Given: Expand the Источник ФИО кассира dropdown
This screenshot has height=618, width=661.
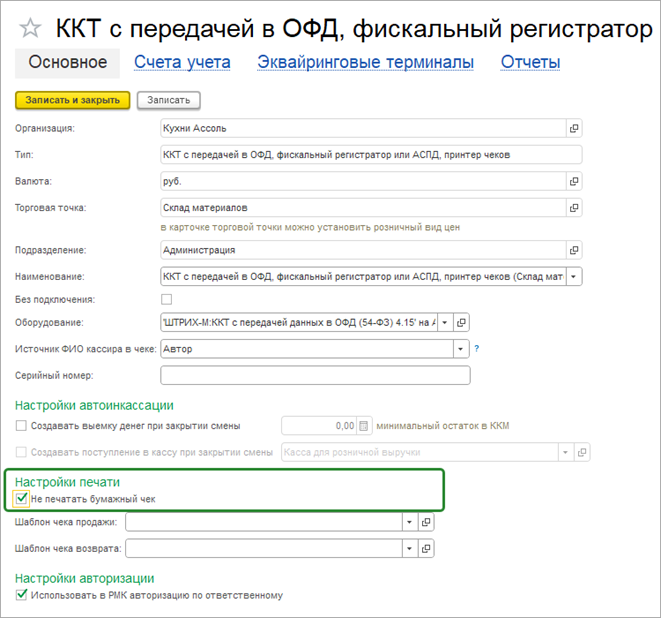Looking at the screenshot, I should pyautogui.click(x=461, y=349).
